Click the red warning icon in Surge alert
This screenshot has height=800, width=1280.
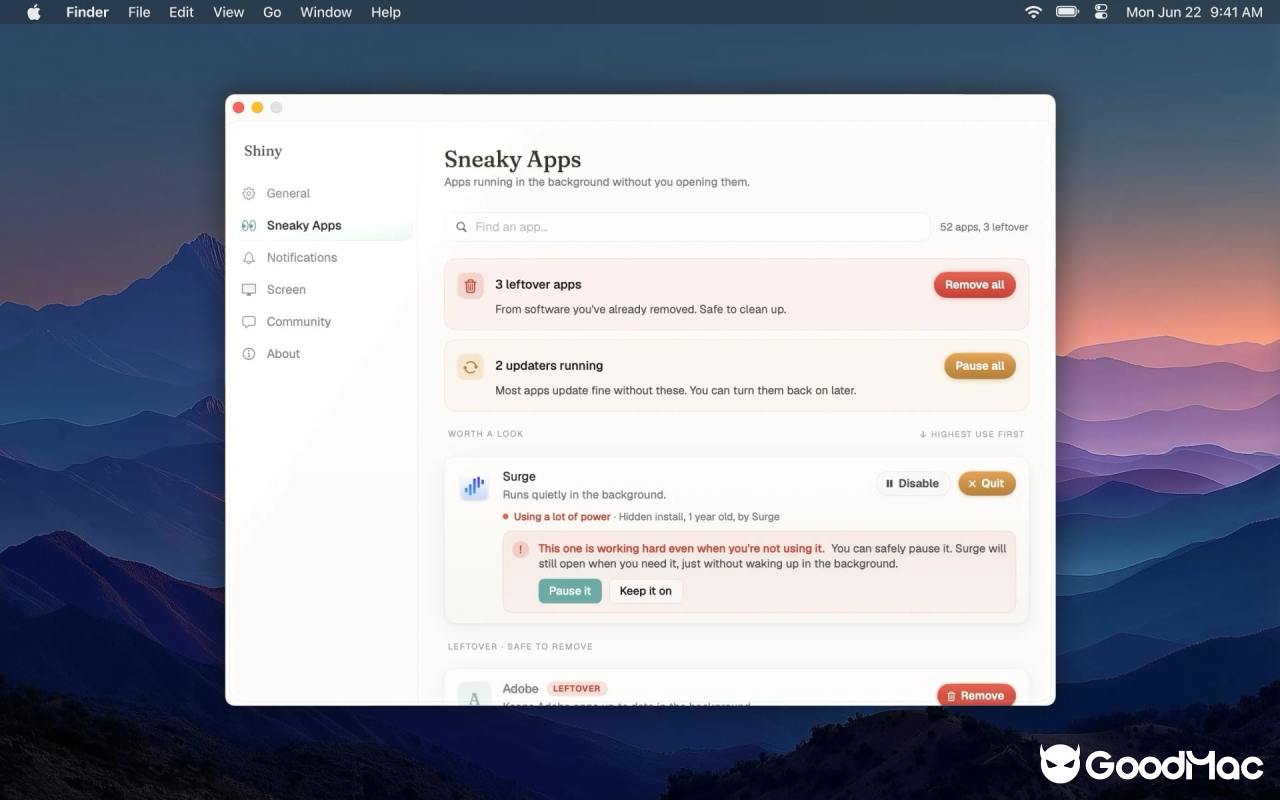pyautogui.click(x=520, y=549)
